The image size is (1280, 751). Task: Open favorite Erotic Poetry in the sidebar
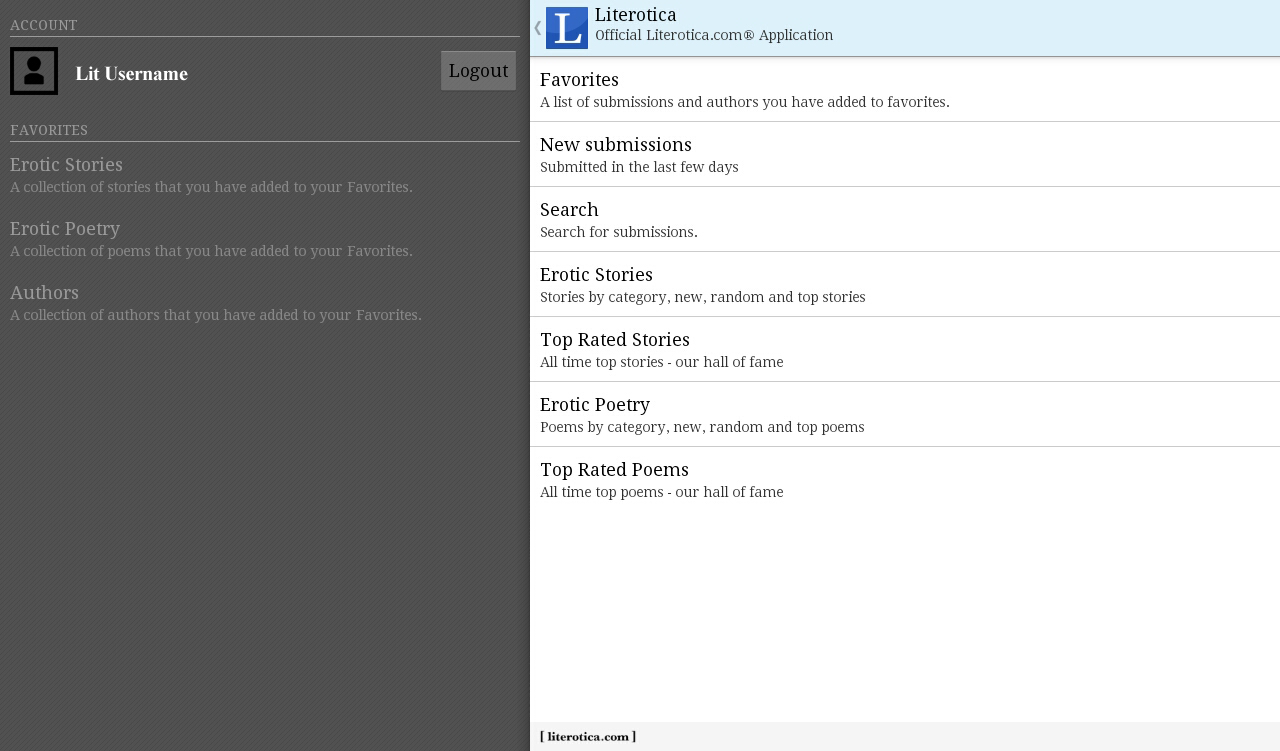[x=265, y=239]
